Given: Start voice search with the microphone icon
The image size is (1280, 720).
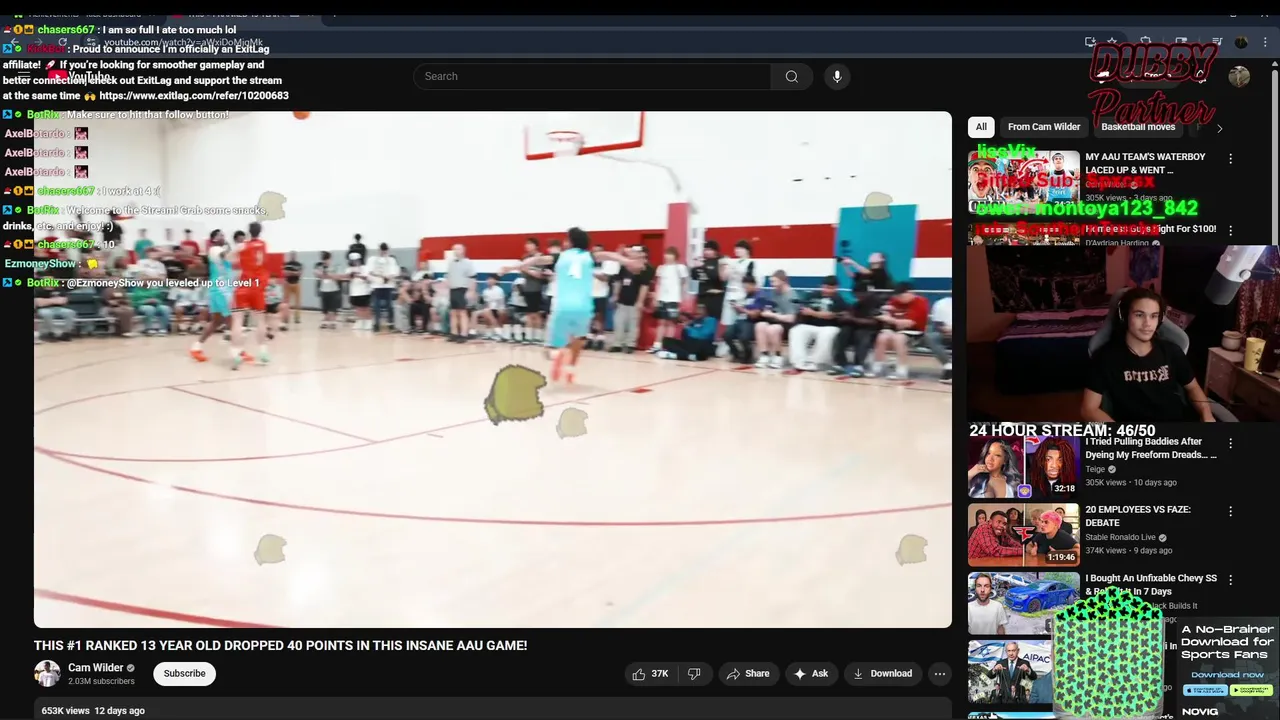Looking at the screenshot, I should (837, 76).
